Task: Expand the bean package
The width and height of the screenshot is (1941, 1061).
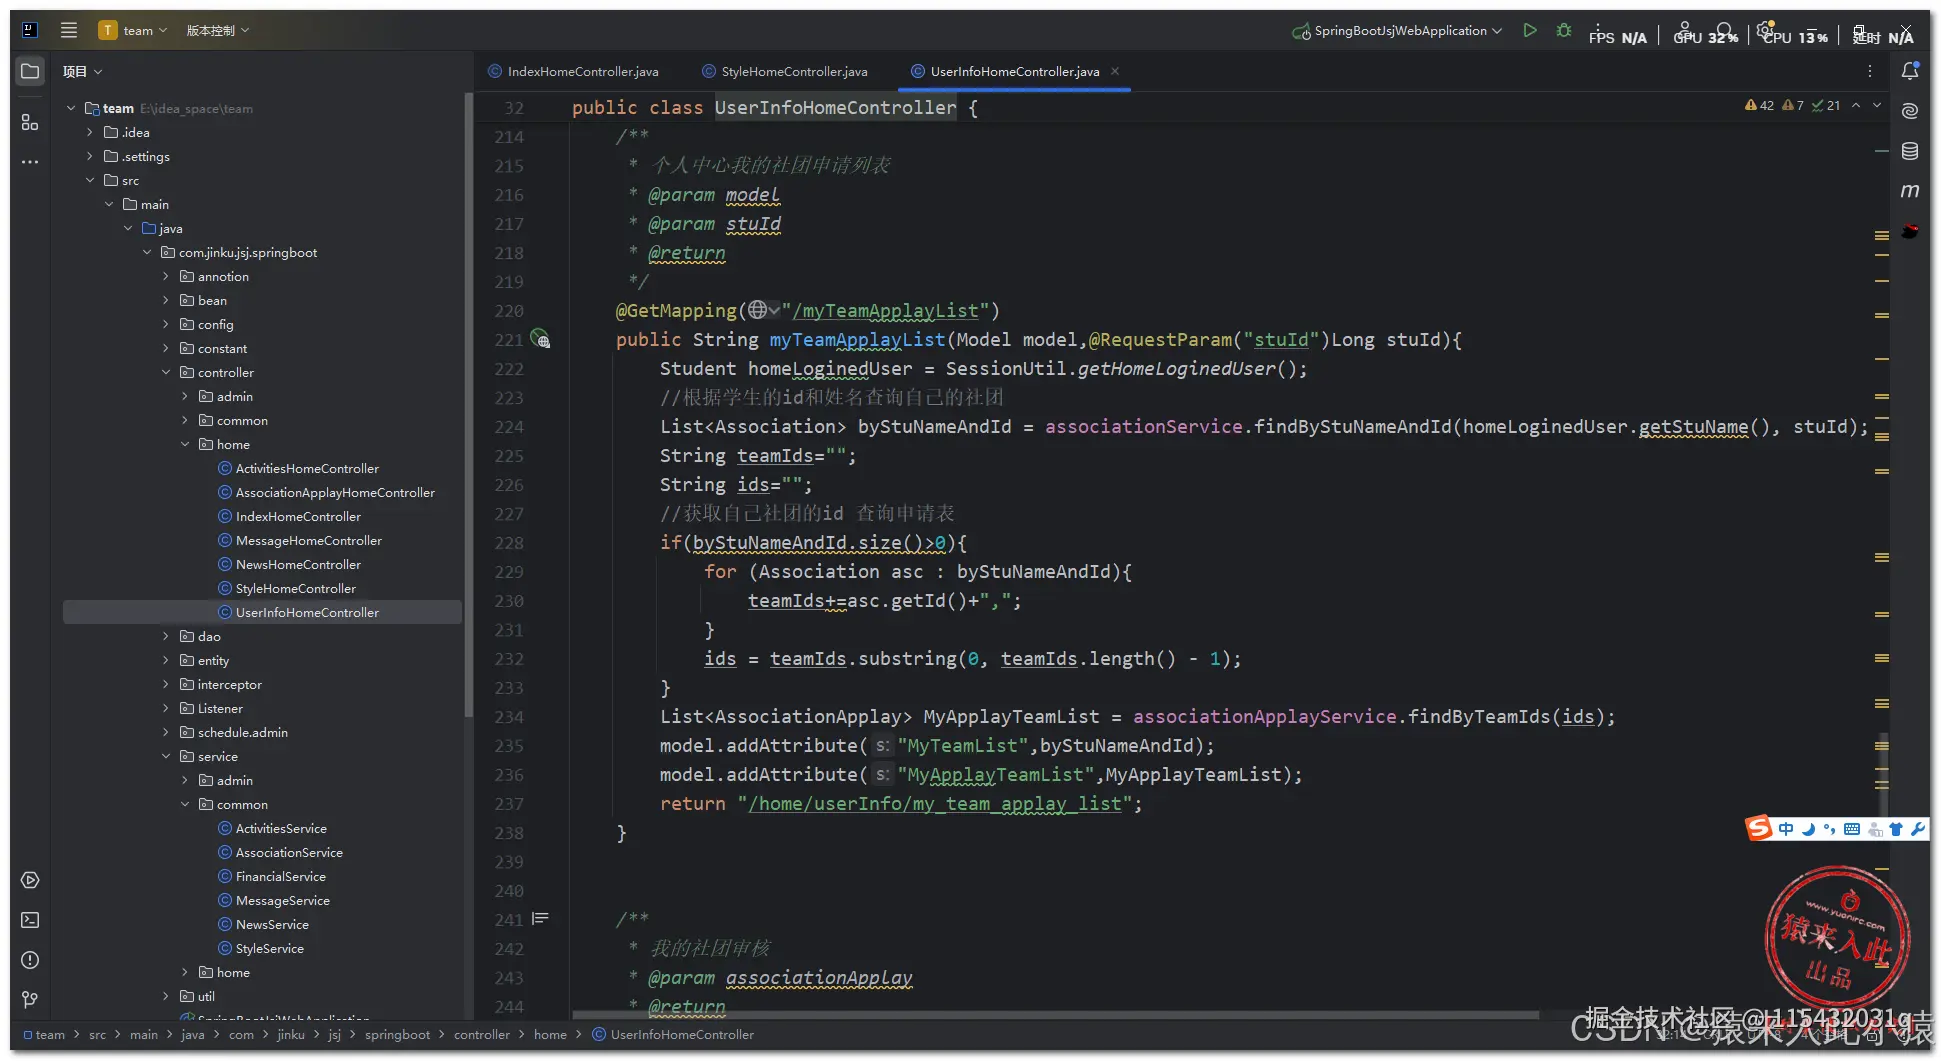Action: (166, 300)
